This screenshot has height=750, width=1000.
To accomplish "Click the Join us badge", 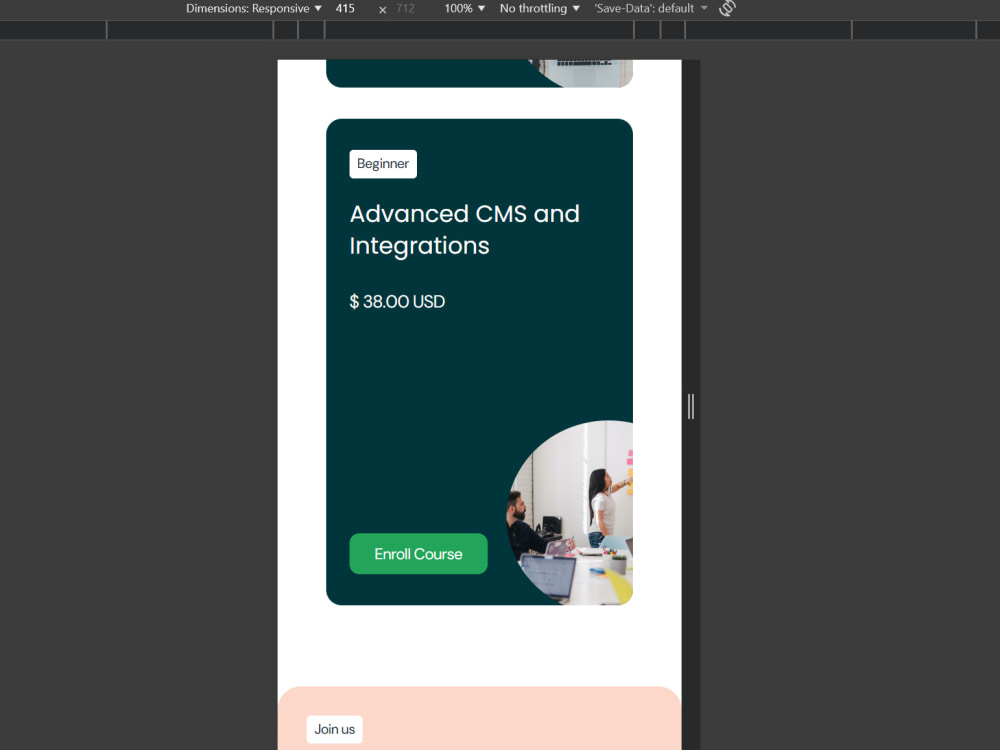I will 334,729.
